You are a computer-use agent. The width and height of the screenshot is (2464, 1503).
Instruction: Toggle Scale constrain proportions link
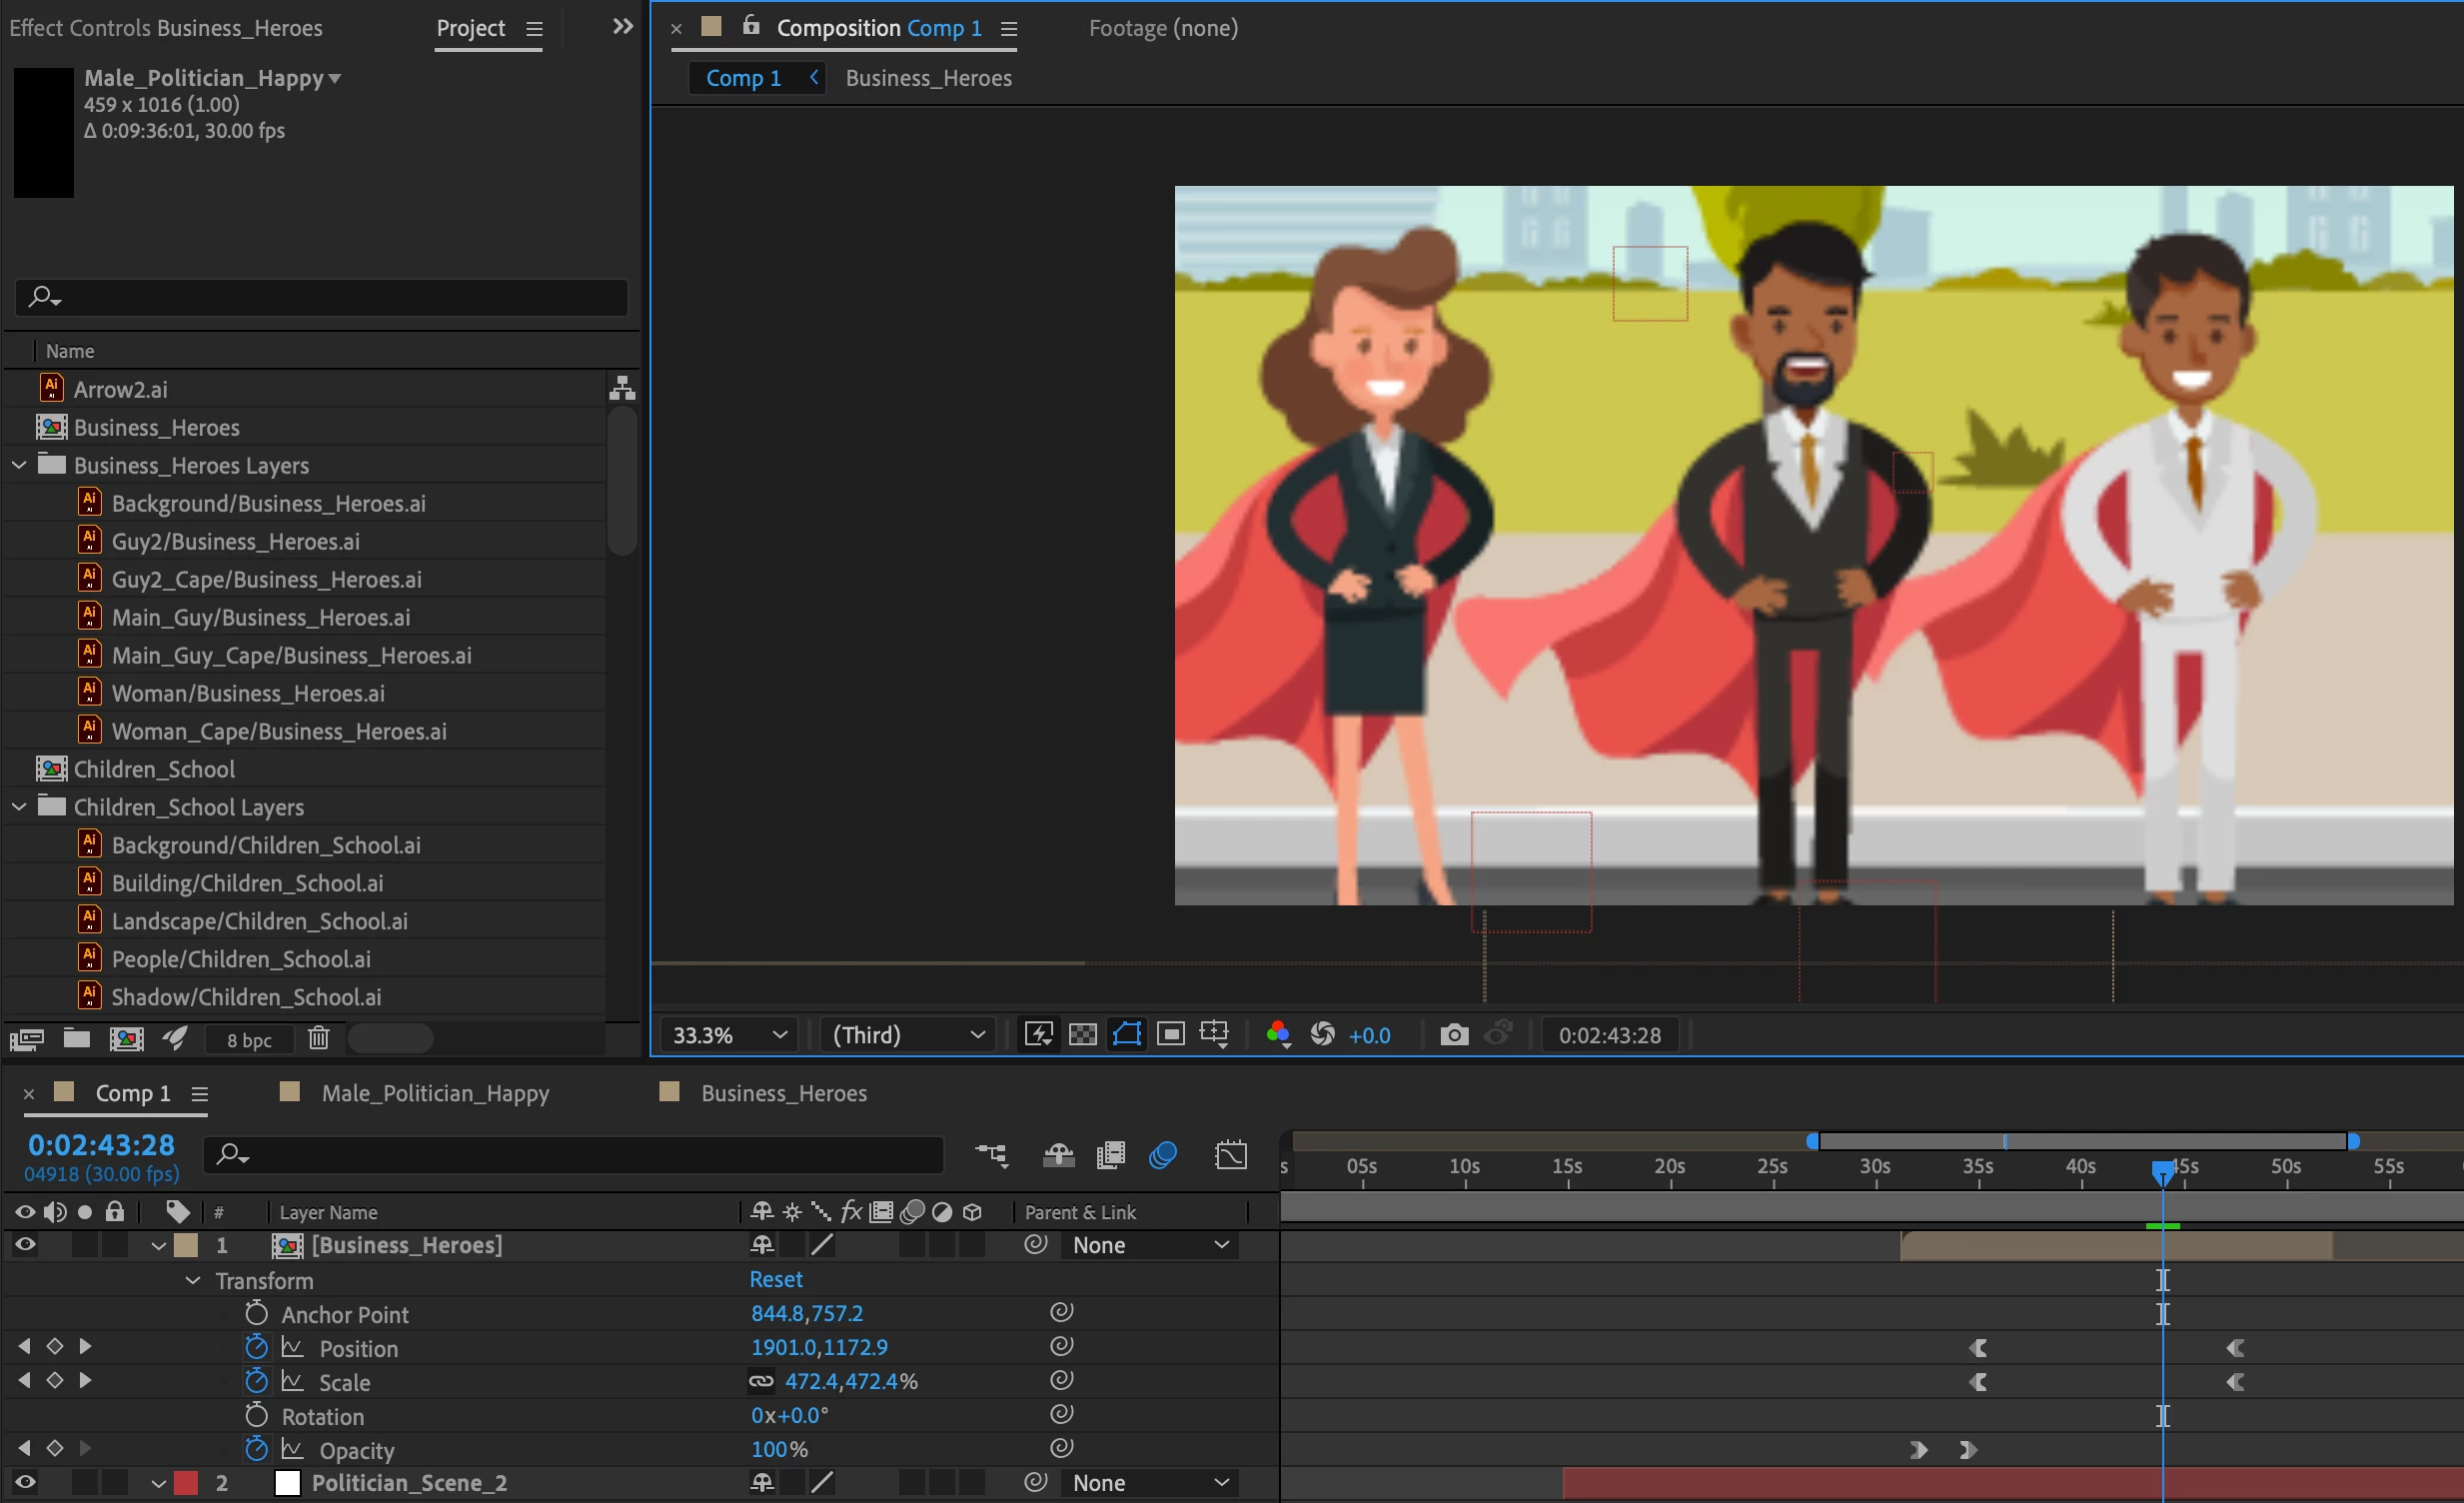tap(761, 1381)
